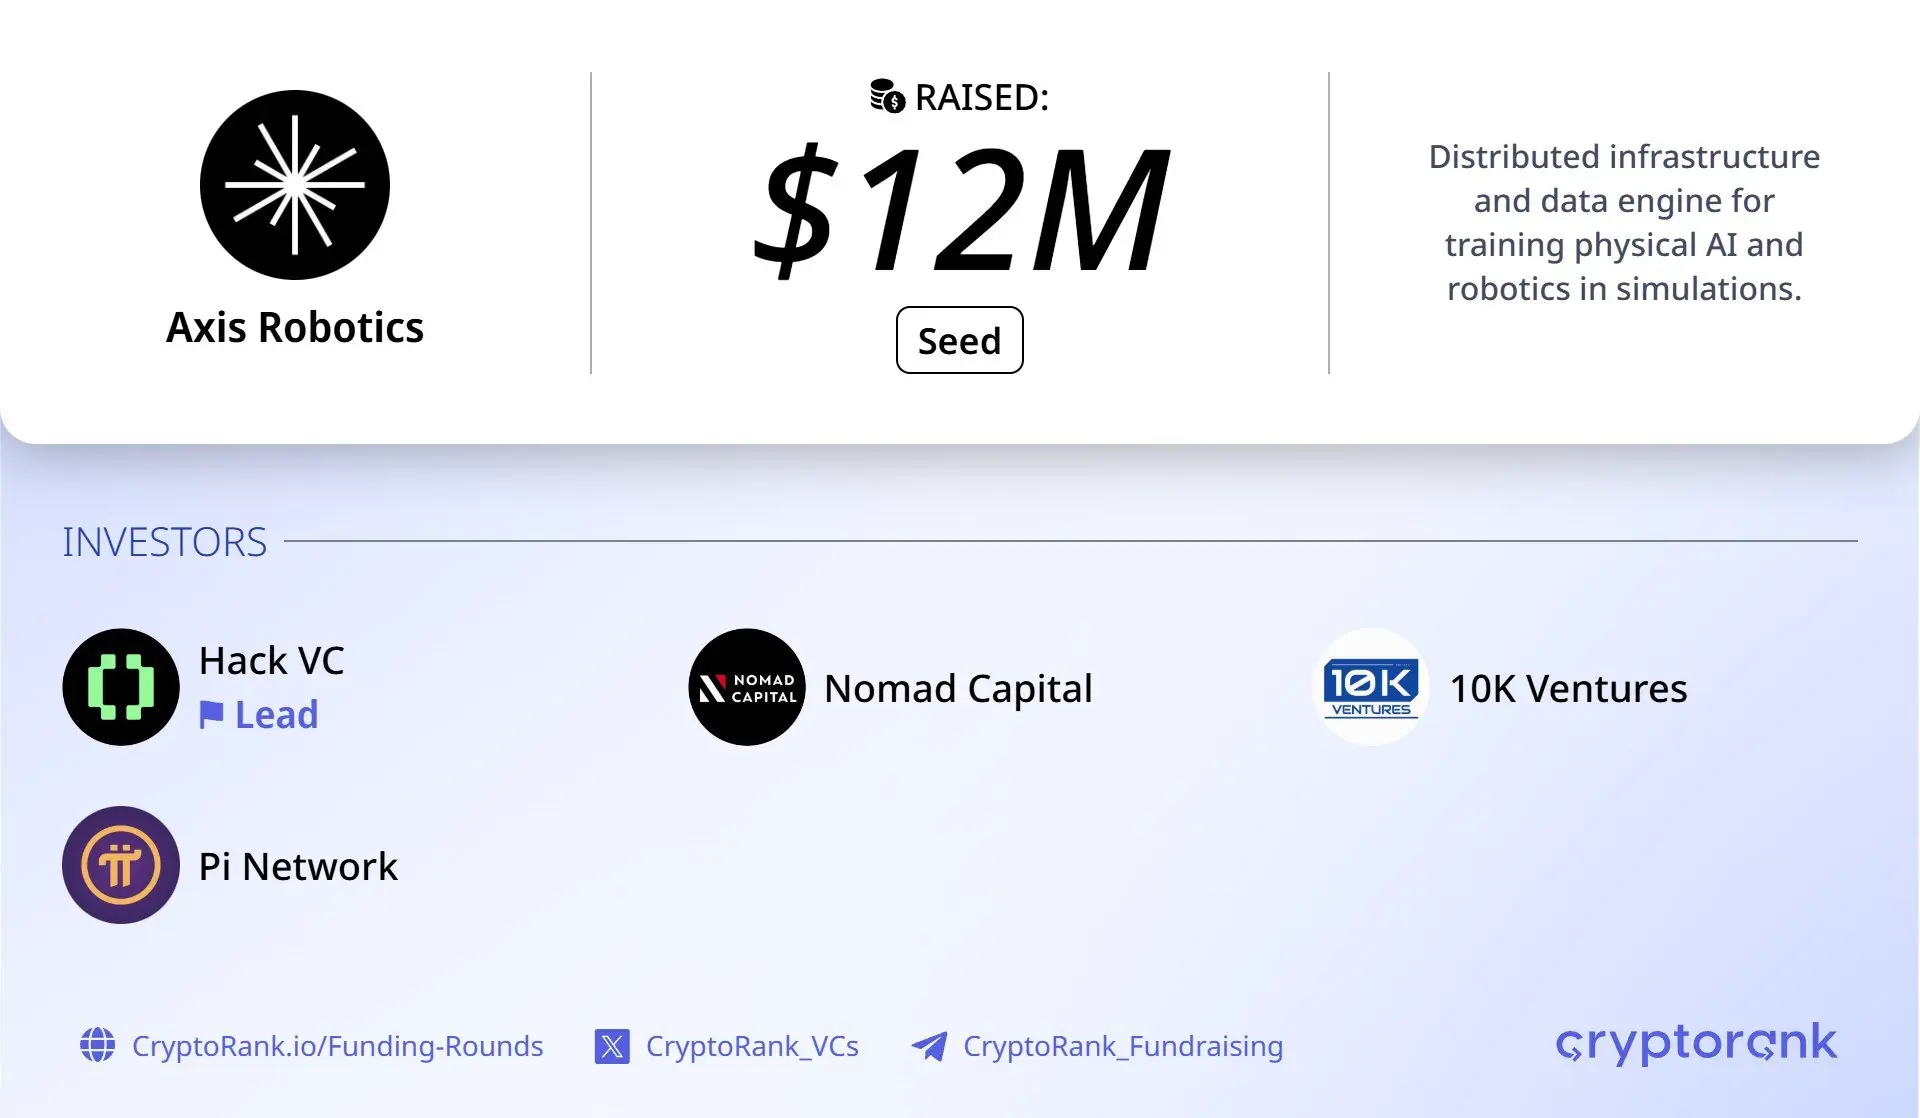Click the Nomad Capital investor name
The image size is (1920, 1118).
click(x=958, y=688)
